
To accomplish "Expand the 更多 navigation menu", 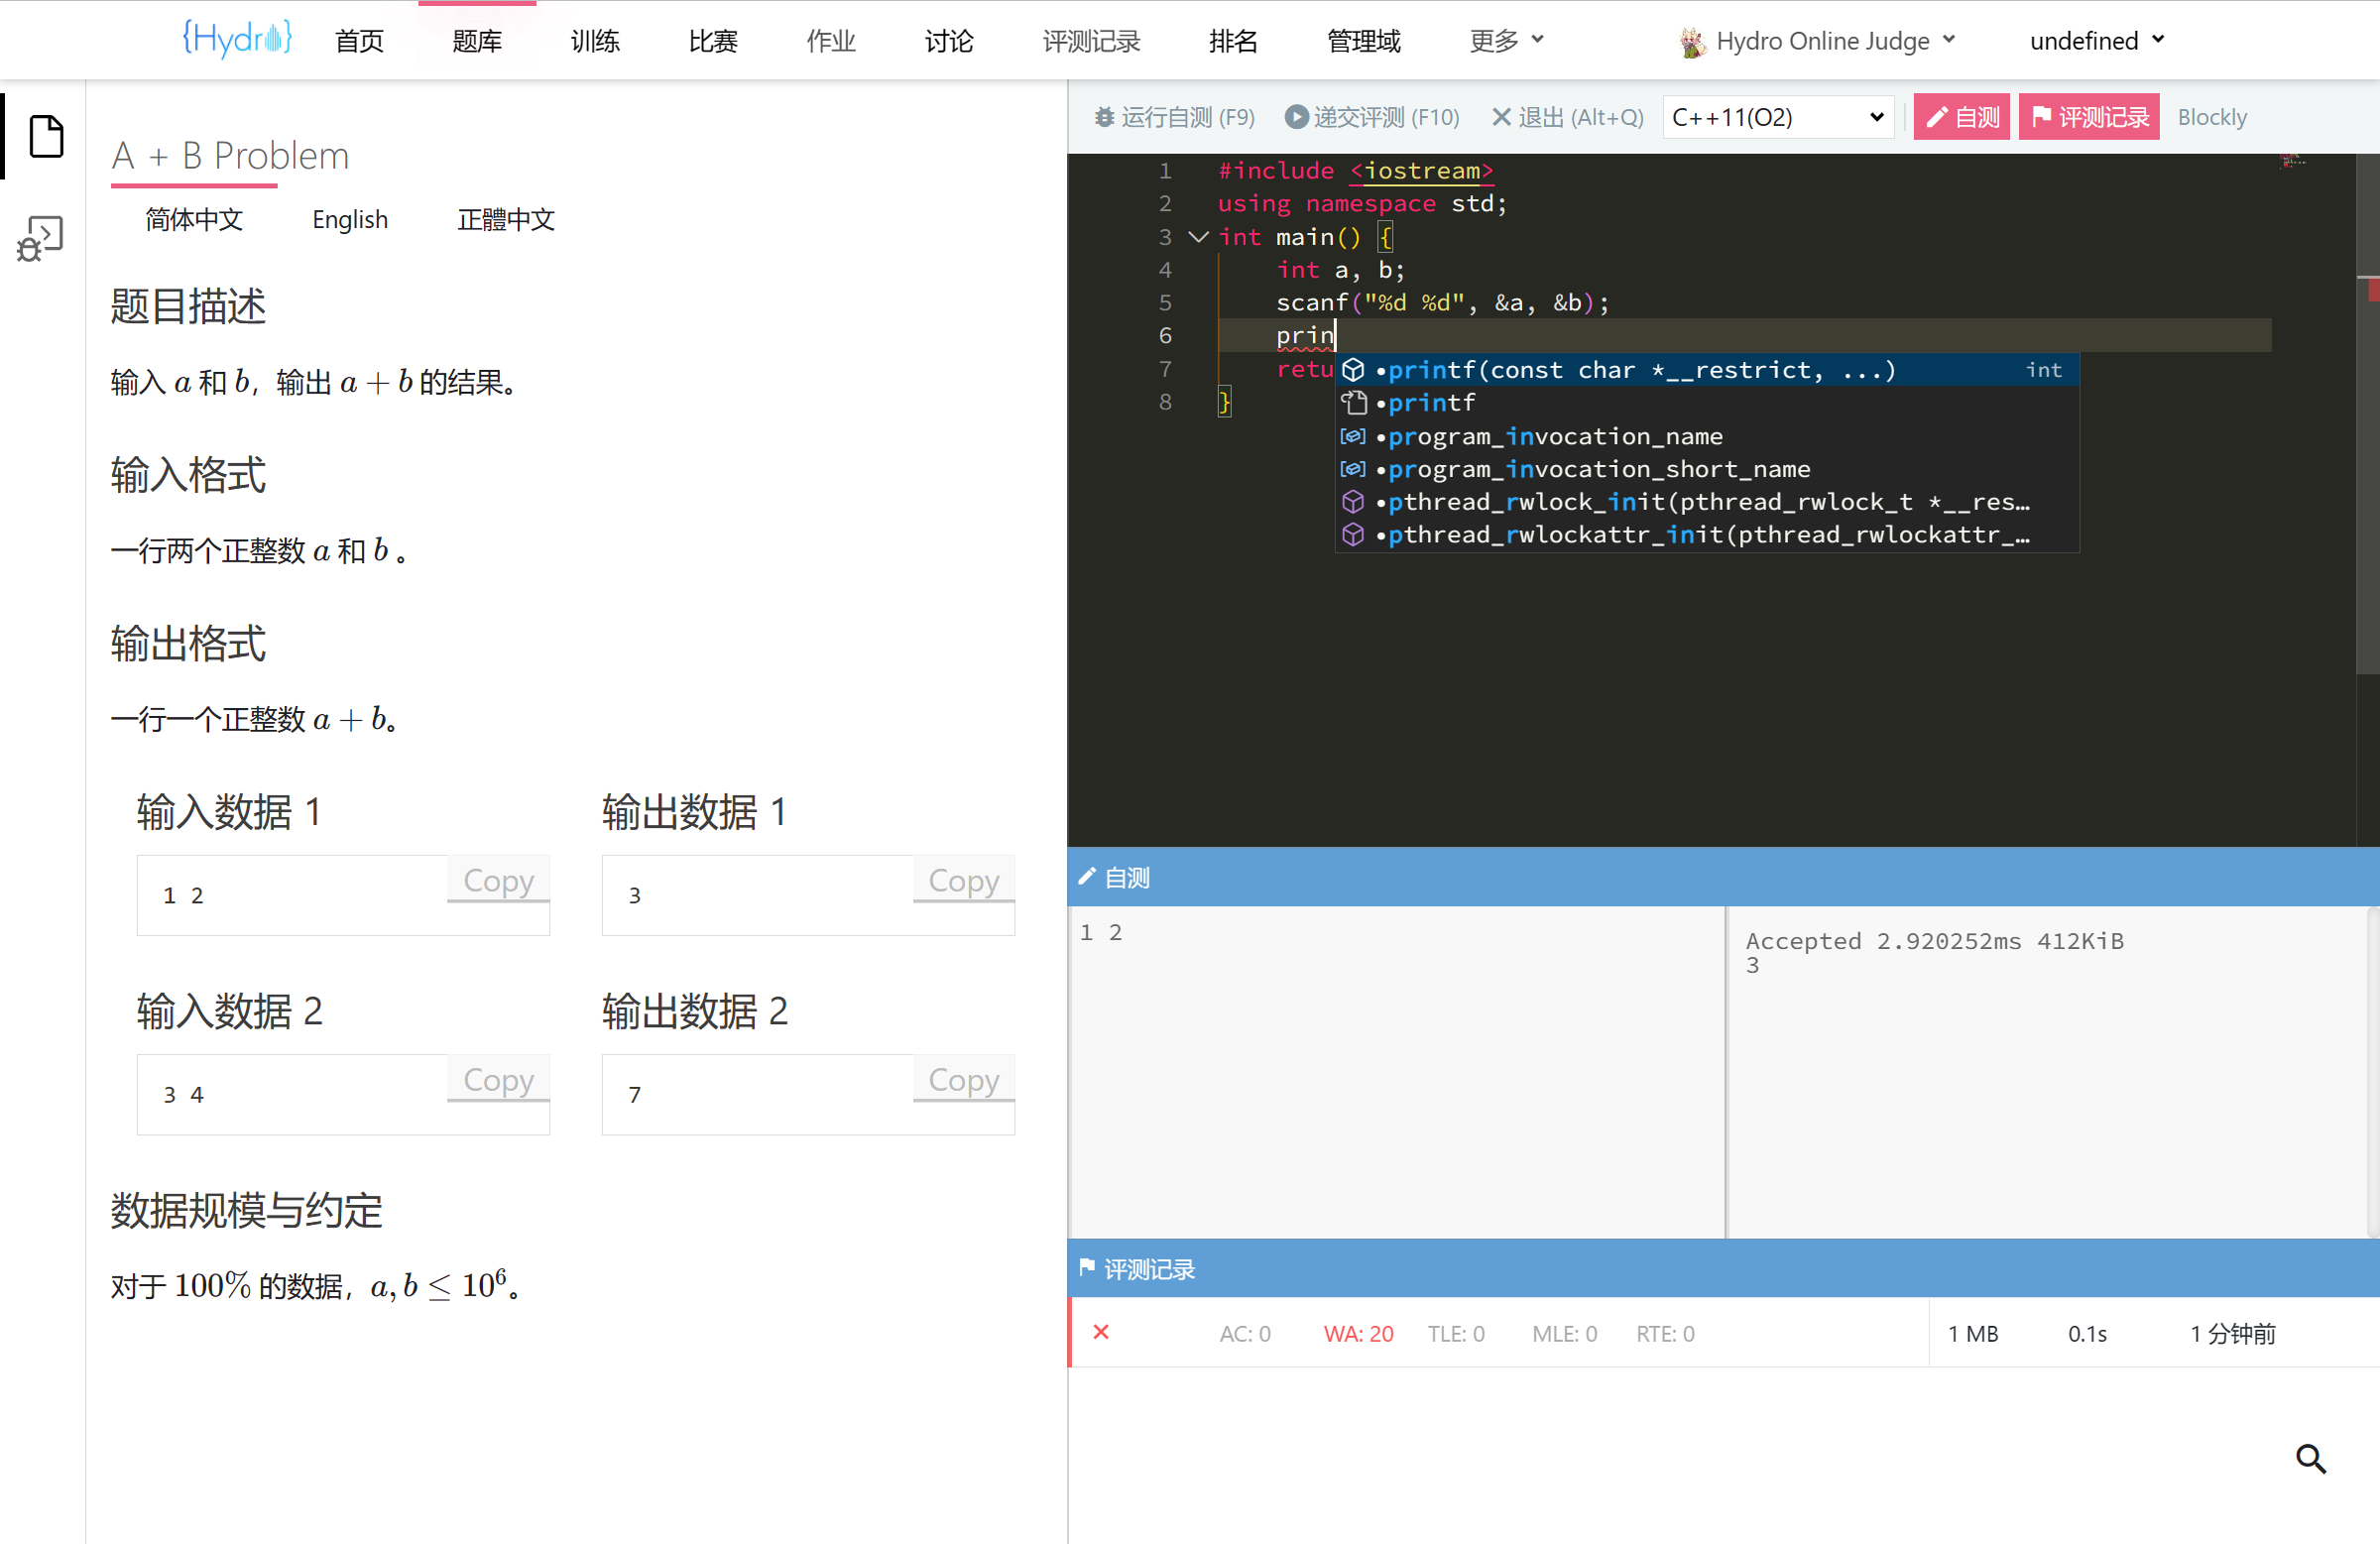I will click(1506, 41).
